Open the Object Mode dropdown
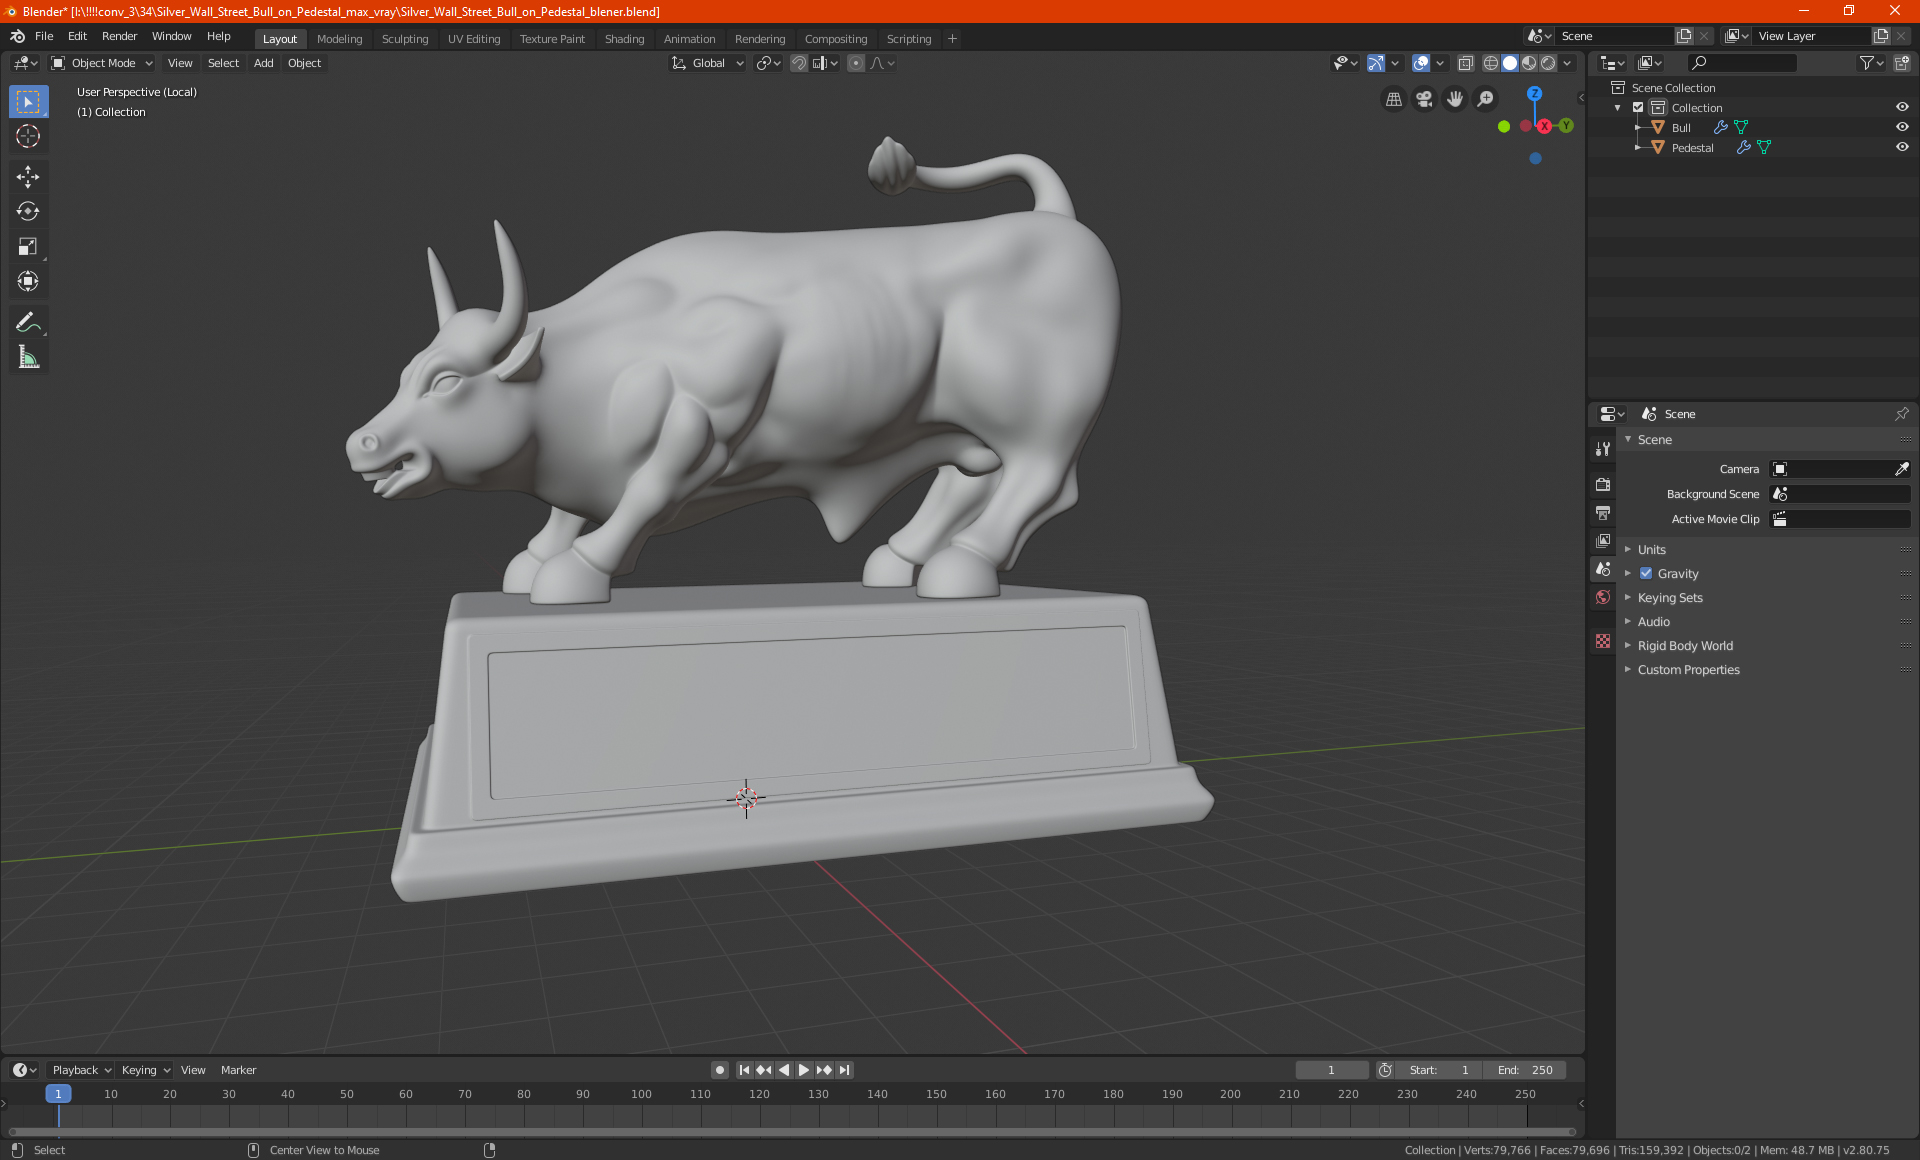Viewport: 1920px width, 1160px height. 102,63
